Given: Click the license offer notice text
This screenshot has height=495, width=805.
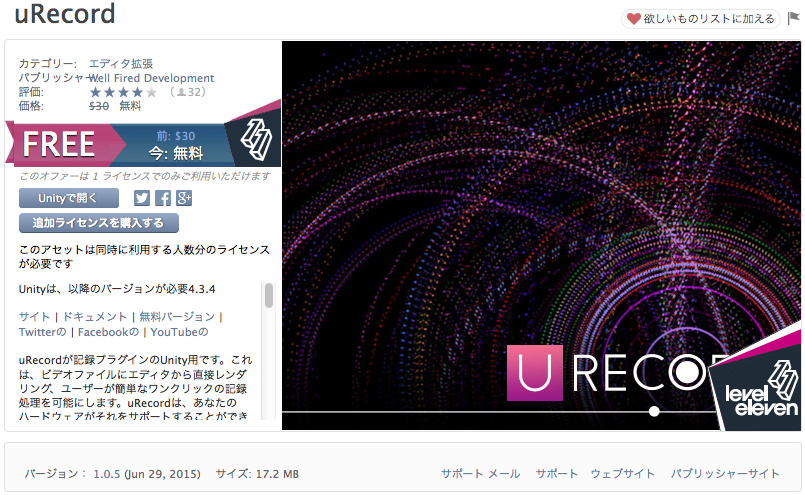Looking at the screenshot, I should point(145,176).
